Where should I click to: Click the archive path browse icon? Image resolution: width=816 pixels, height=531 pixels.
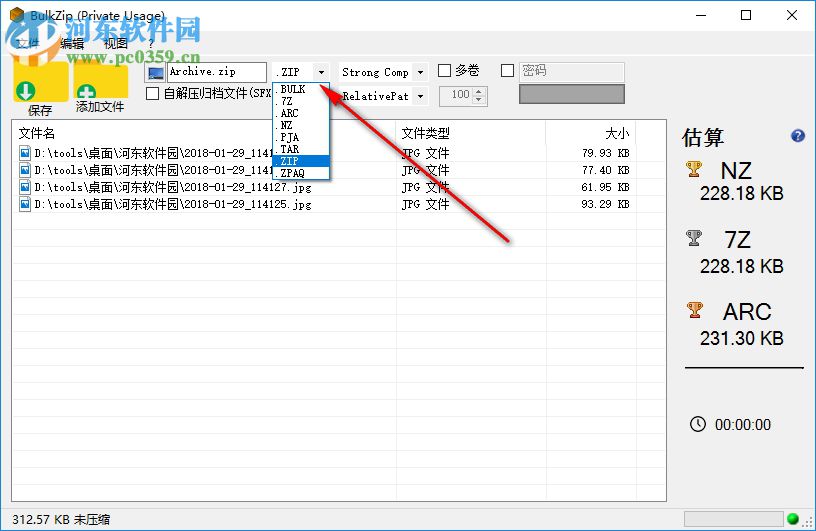point(156,73)
